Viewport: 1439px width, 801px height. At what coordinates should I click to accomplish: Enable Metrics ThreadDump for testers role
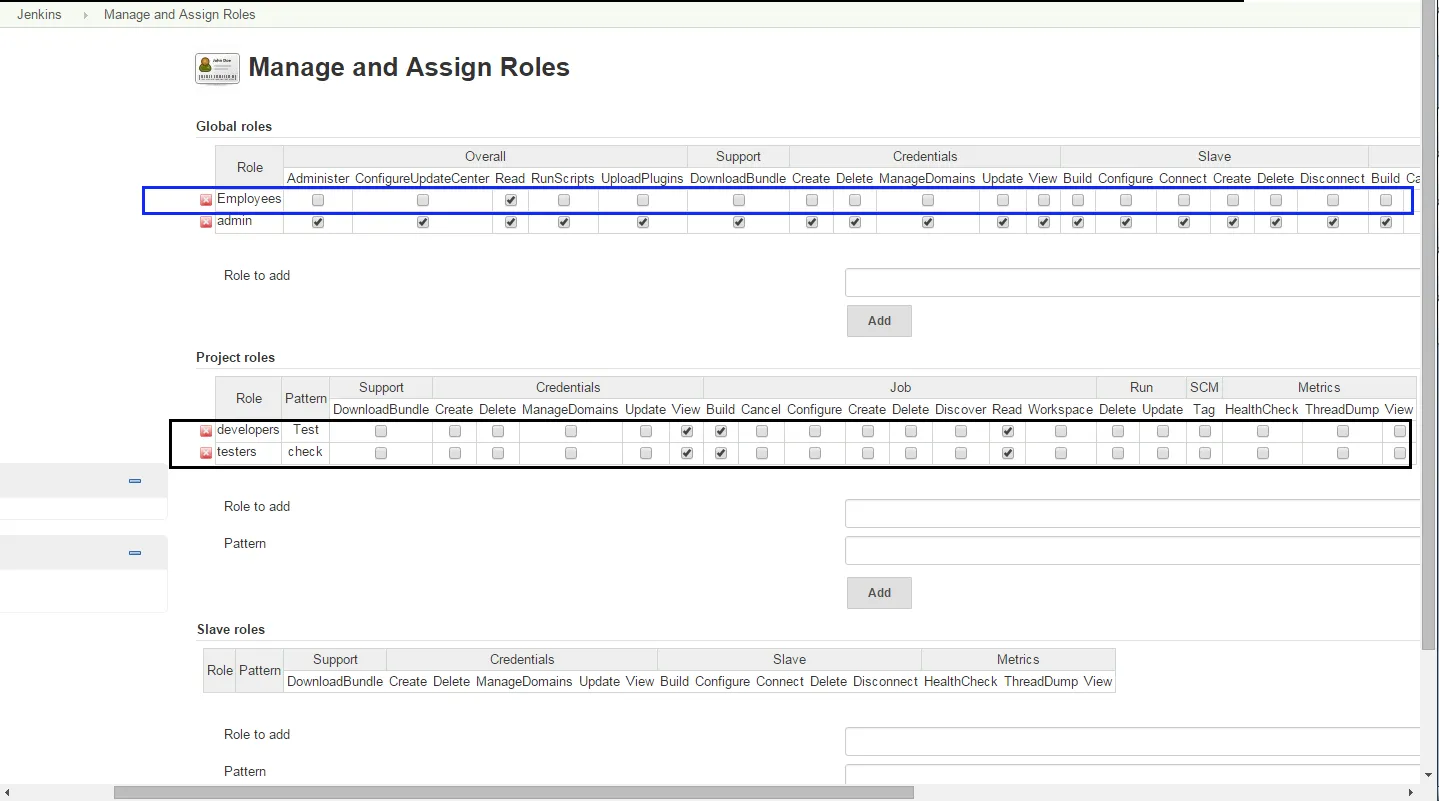point(1343,453)
